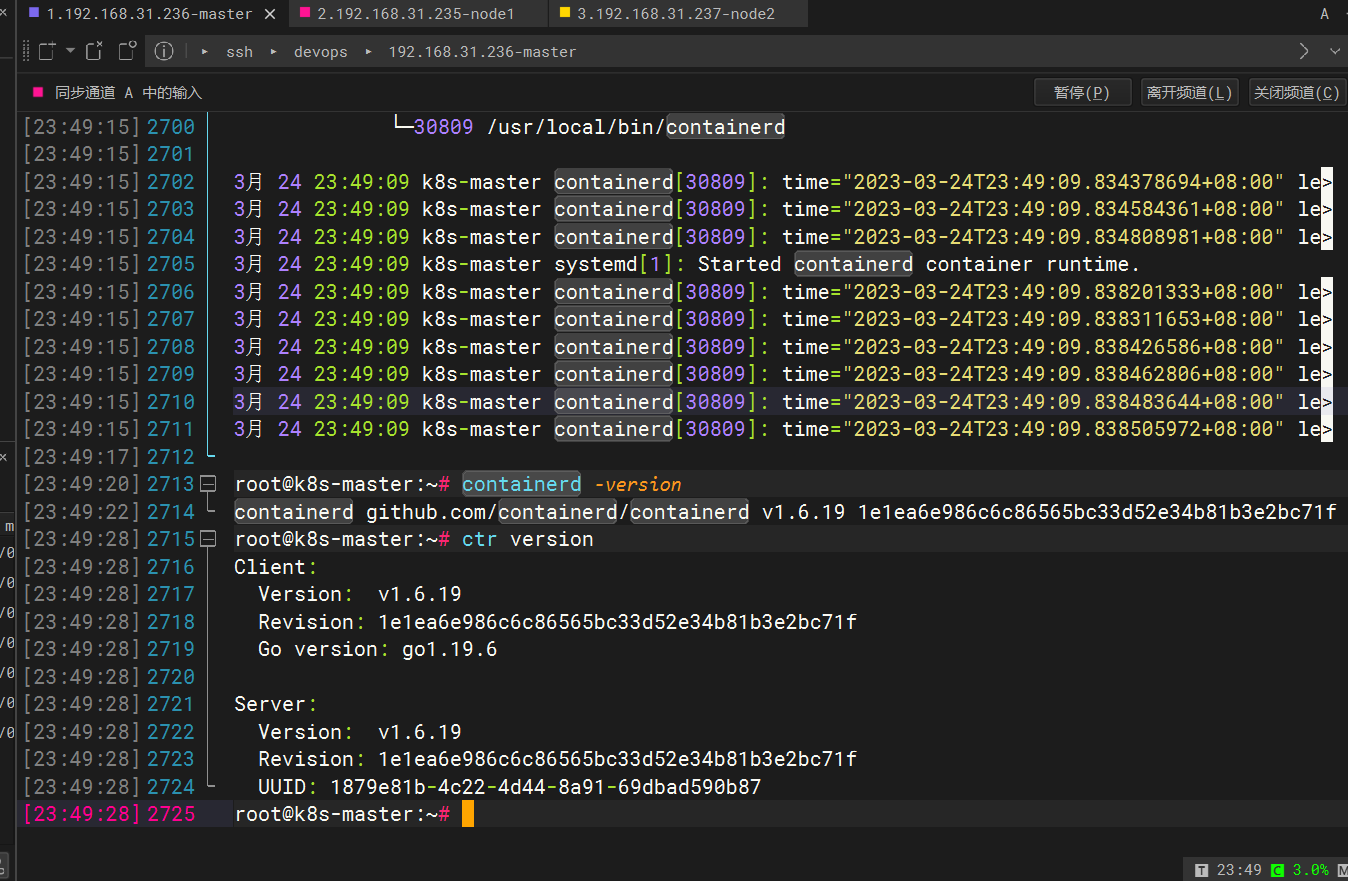Close the 192.168.31.236-master tab
Viewport: 1348px width, 881px height.
click(269, 14)
